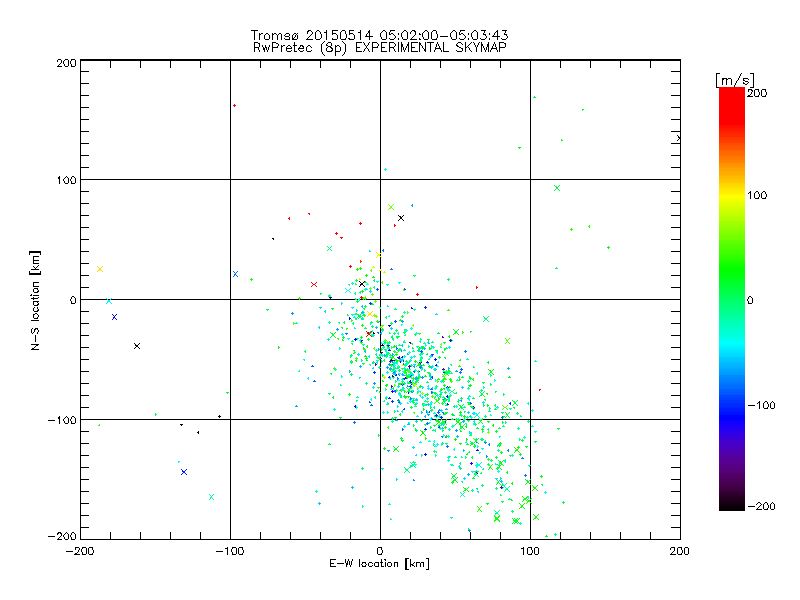This screenshot has height=600, width=800.
Task: Click the 100 label beside the colorbar
Action: 757,195
